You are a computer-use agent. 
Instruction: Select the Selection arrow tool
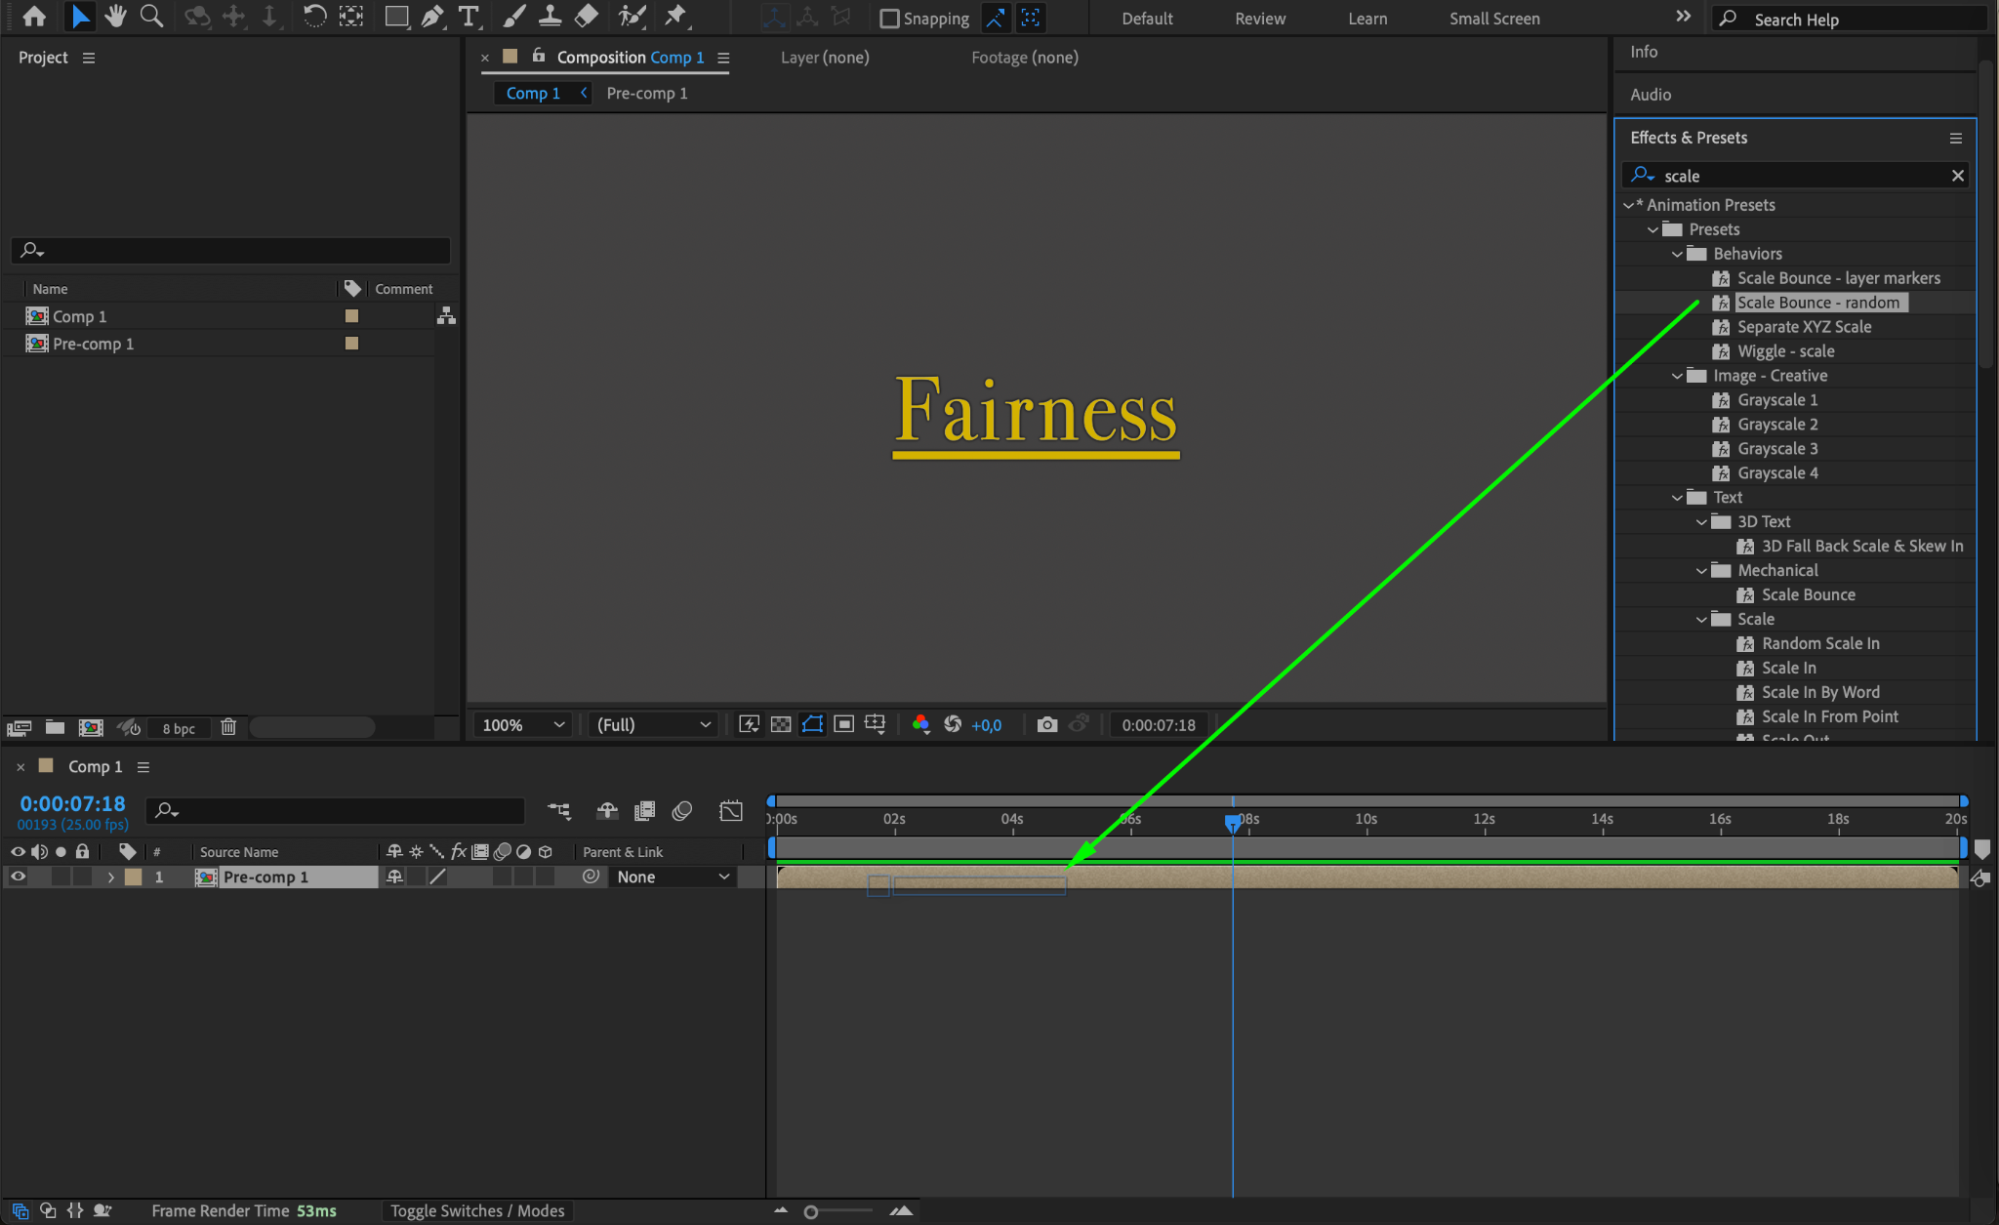tap(80, 16)
